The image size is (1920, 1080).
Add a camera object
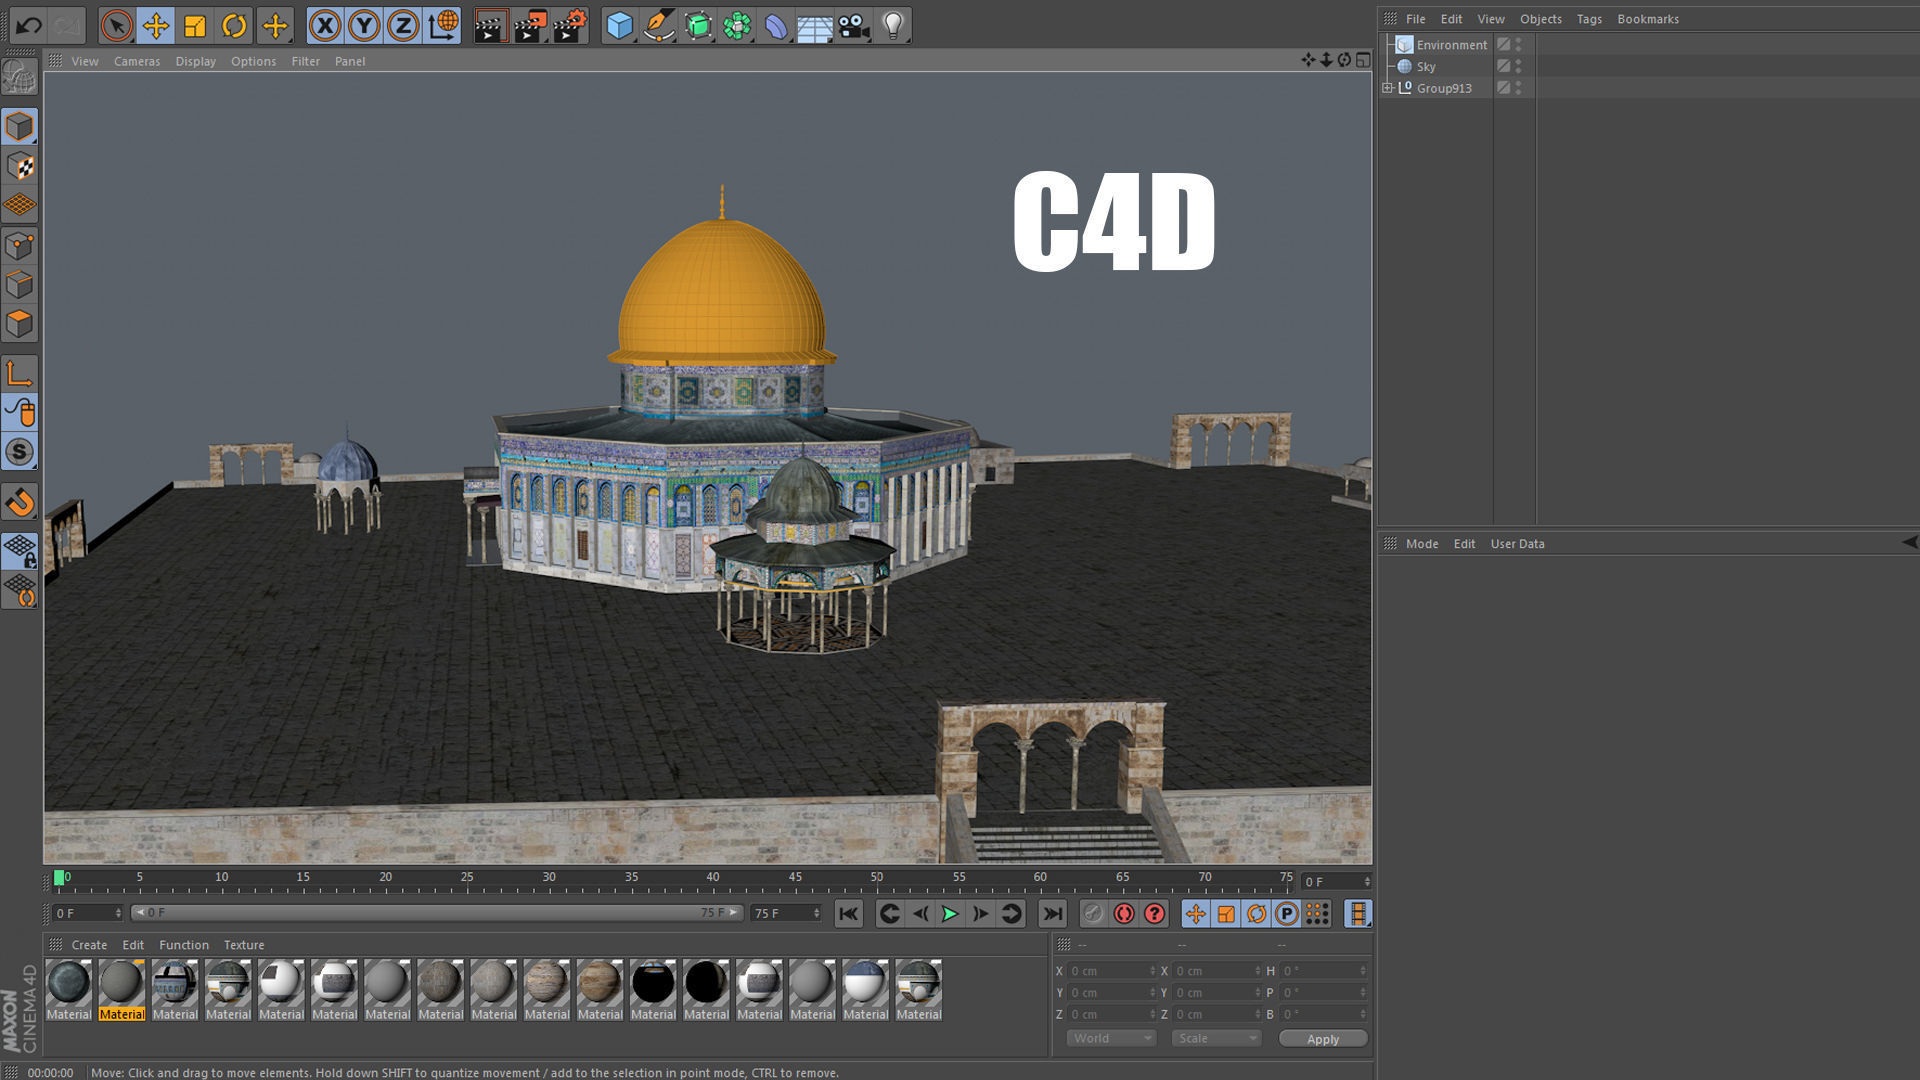click(854, 25)
